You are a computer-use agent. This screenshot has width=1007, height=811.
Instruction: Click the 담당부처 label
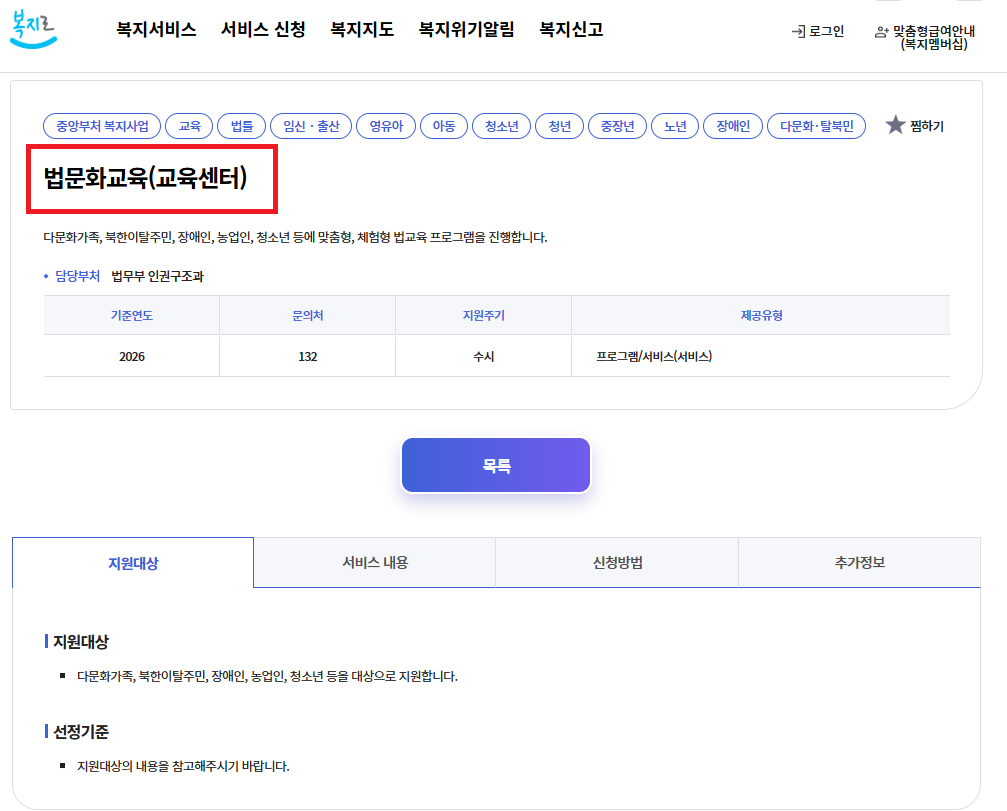click(x=77, y=276)
